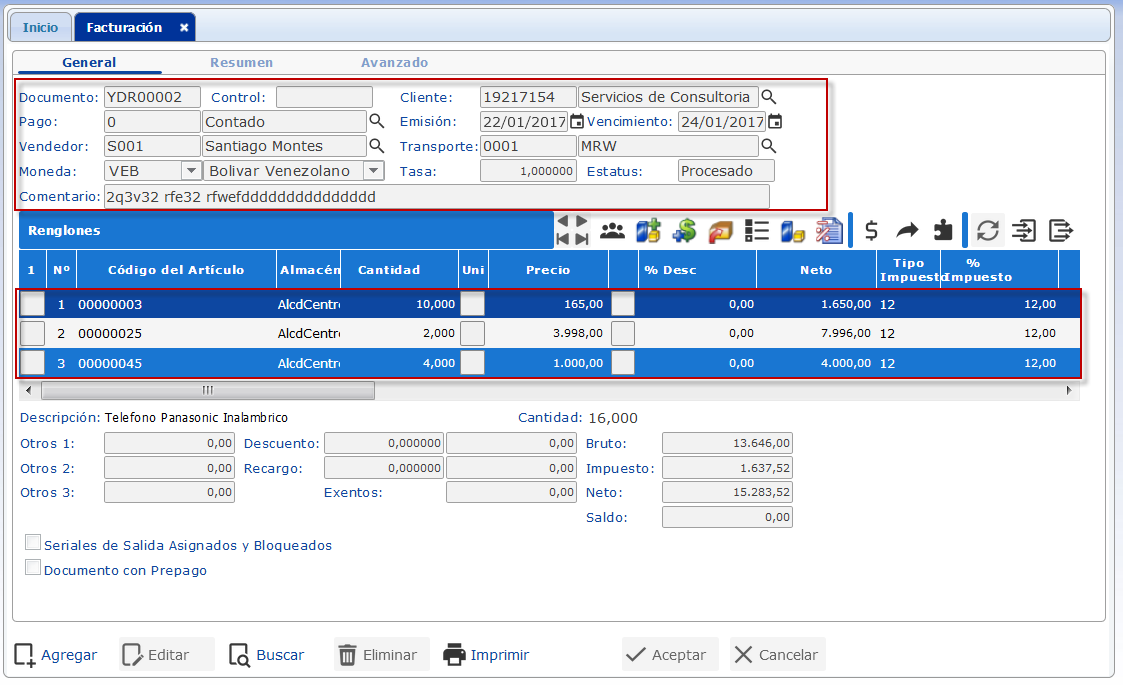Viewport: 1123px width, 685px height.
Task: Click the Imprimir button
Action: 486,655
